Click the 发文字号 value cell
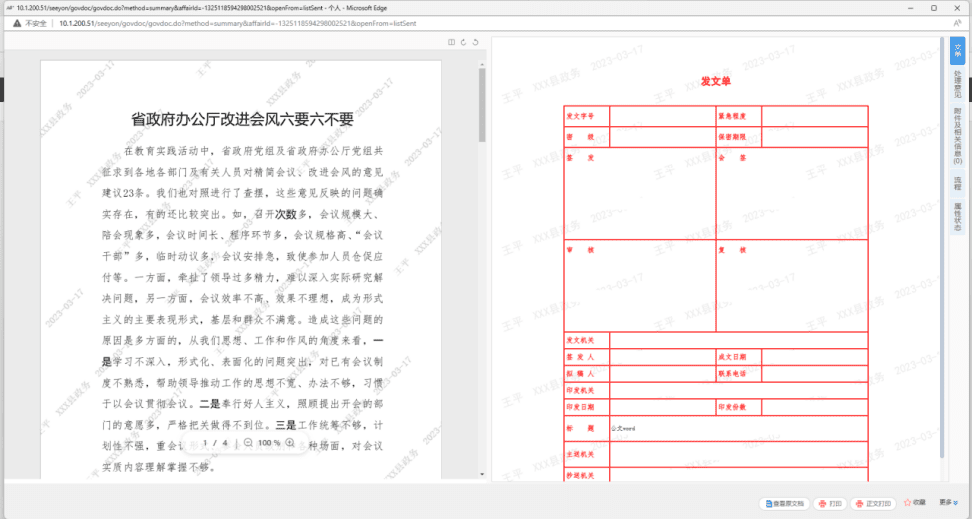The image size is (973, 520). (663, 116)
